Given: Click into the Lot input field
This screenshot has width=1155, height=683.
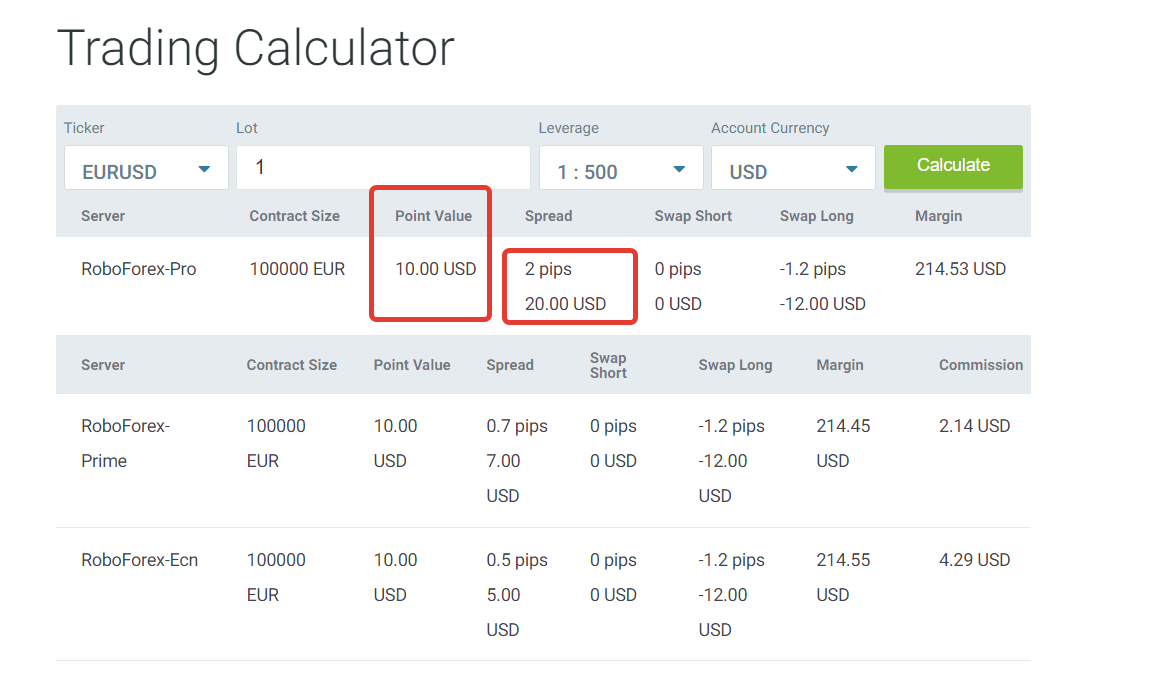Looking at the screenshot, I should coord(383,167).
